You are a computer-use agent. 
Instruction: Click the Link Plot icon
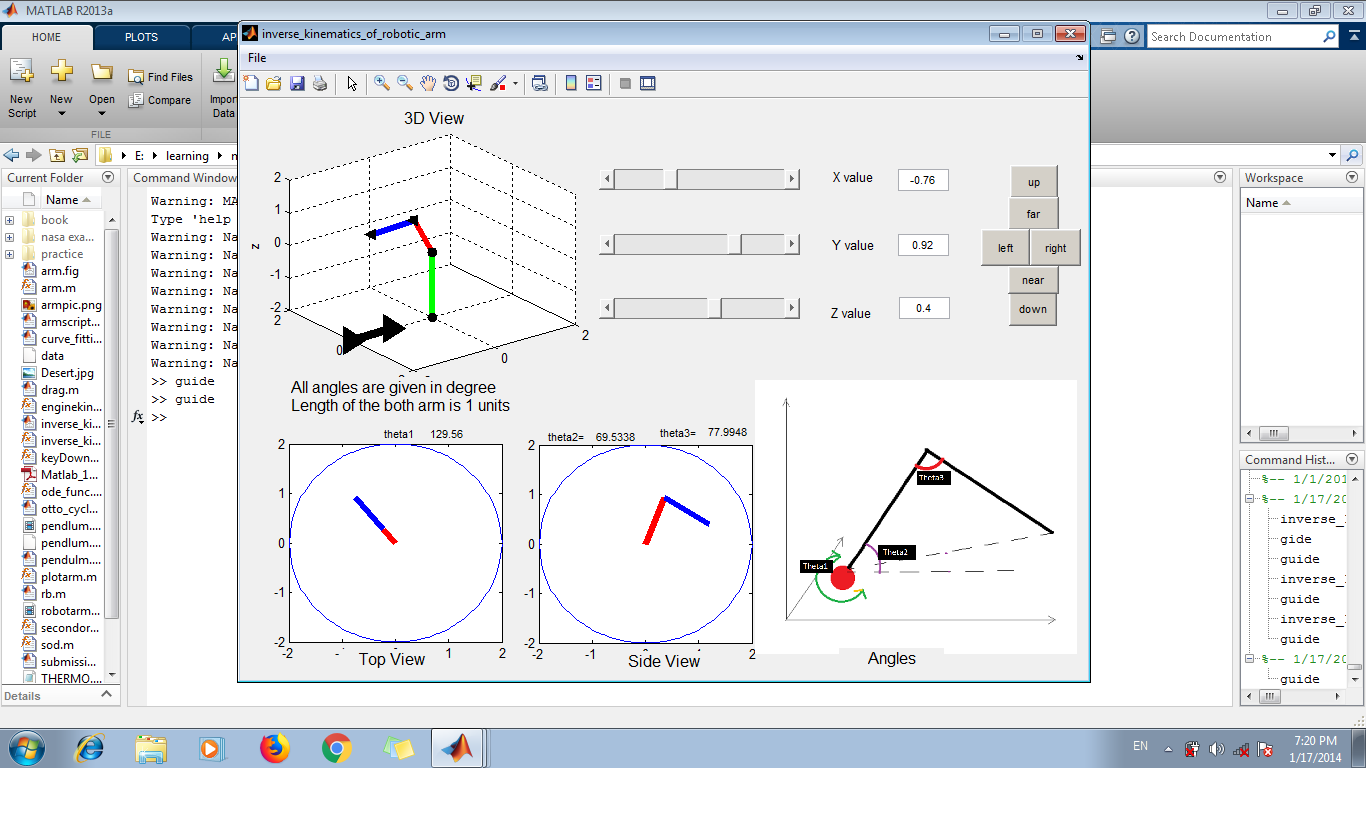(x=539, y=83)
